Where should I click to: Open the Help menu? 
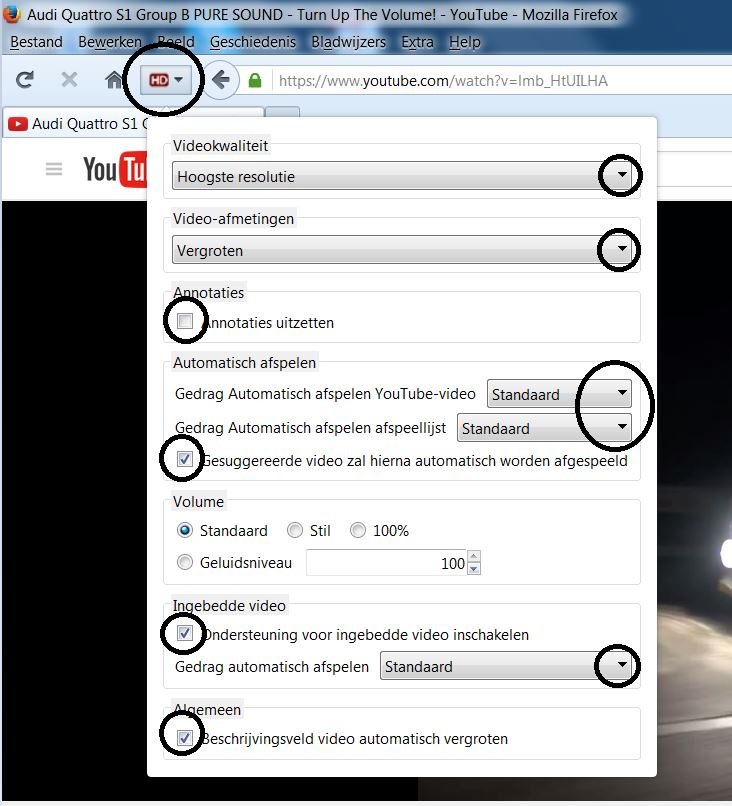(465, 42)
